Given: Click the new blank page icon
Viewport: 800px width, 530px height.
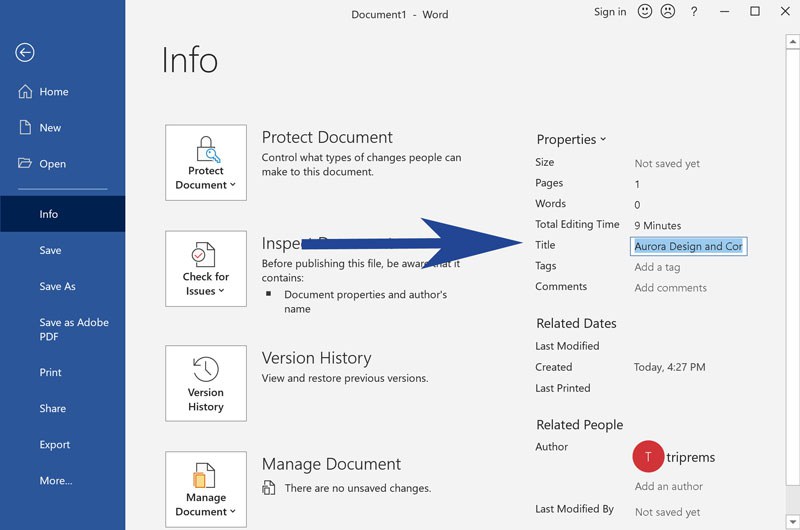Looking at the screenshot, I should click(25, 127).
